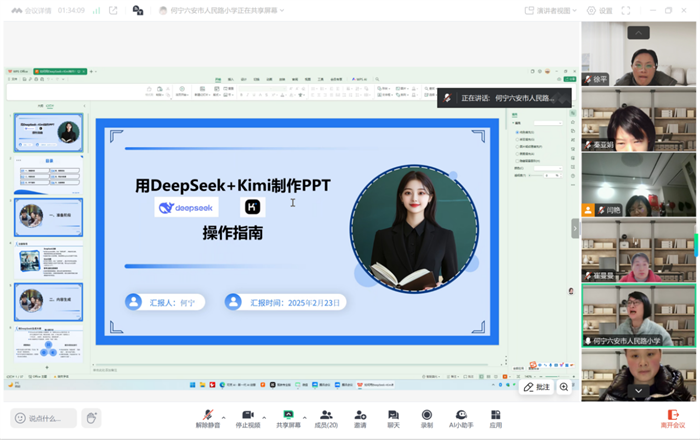The image size is (700, 440).
Task: Click the '汇报人：何宁' label
Action: (x=165, y=303)
